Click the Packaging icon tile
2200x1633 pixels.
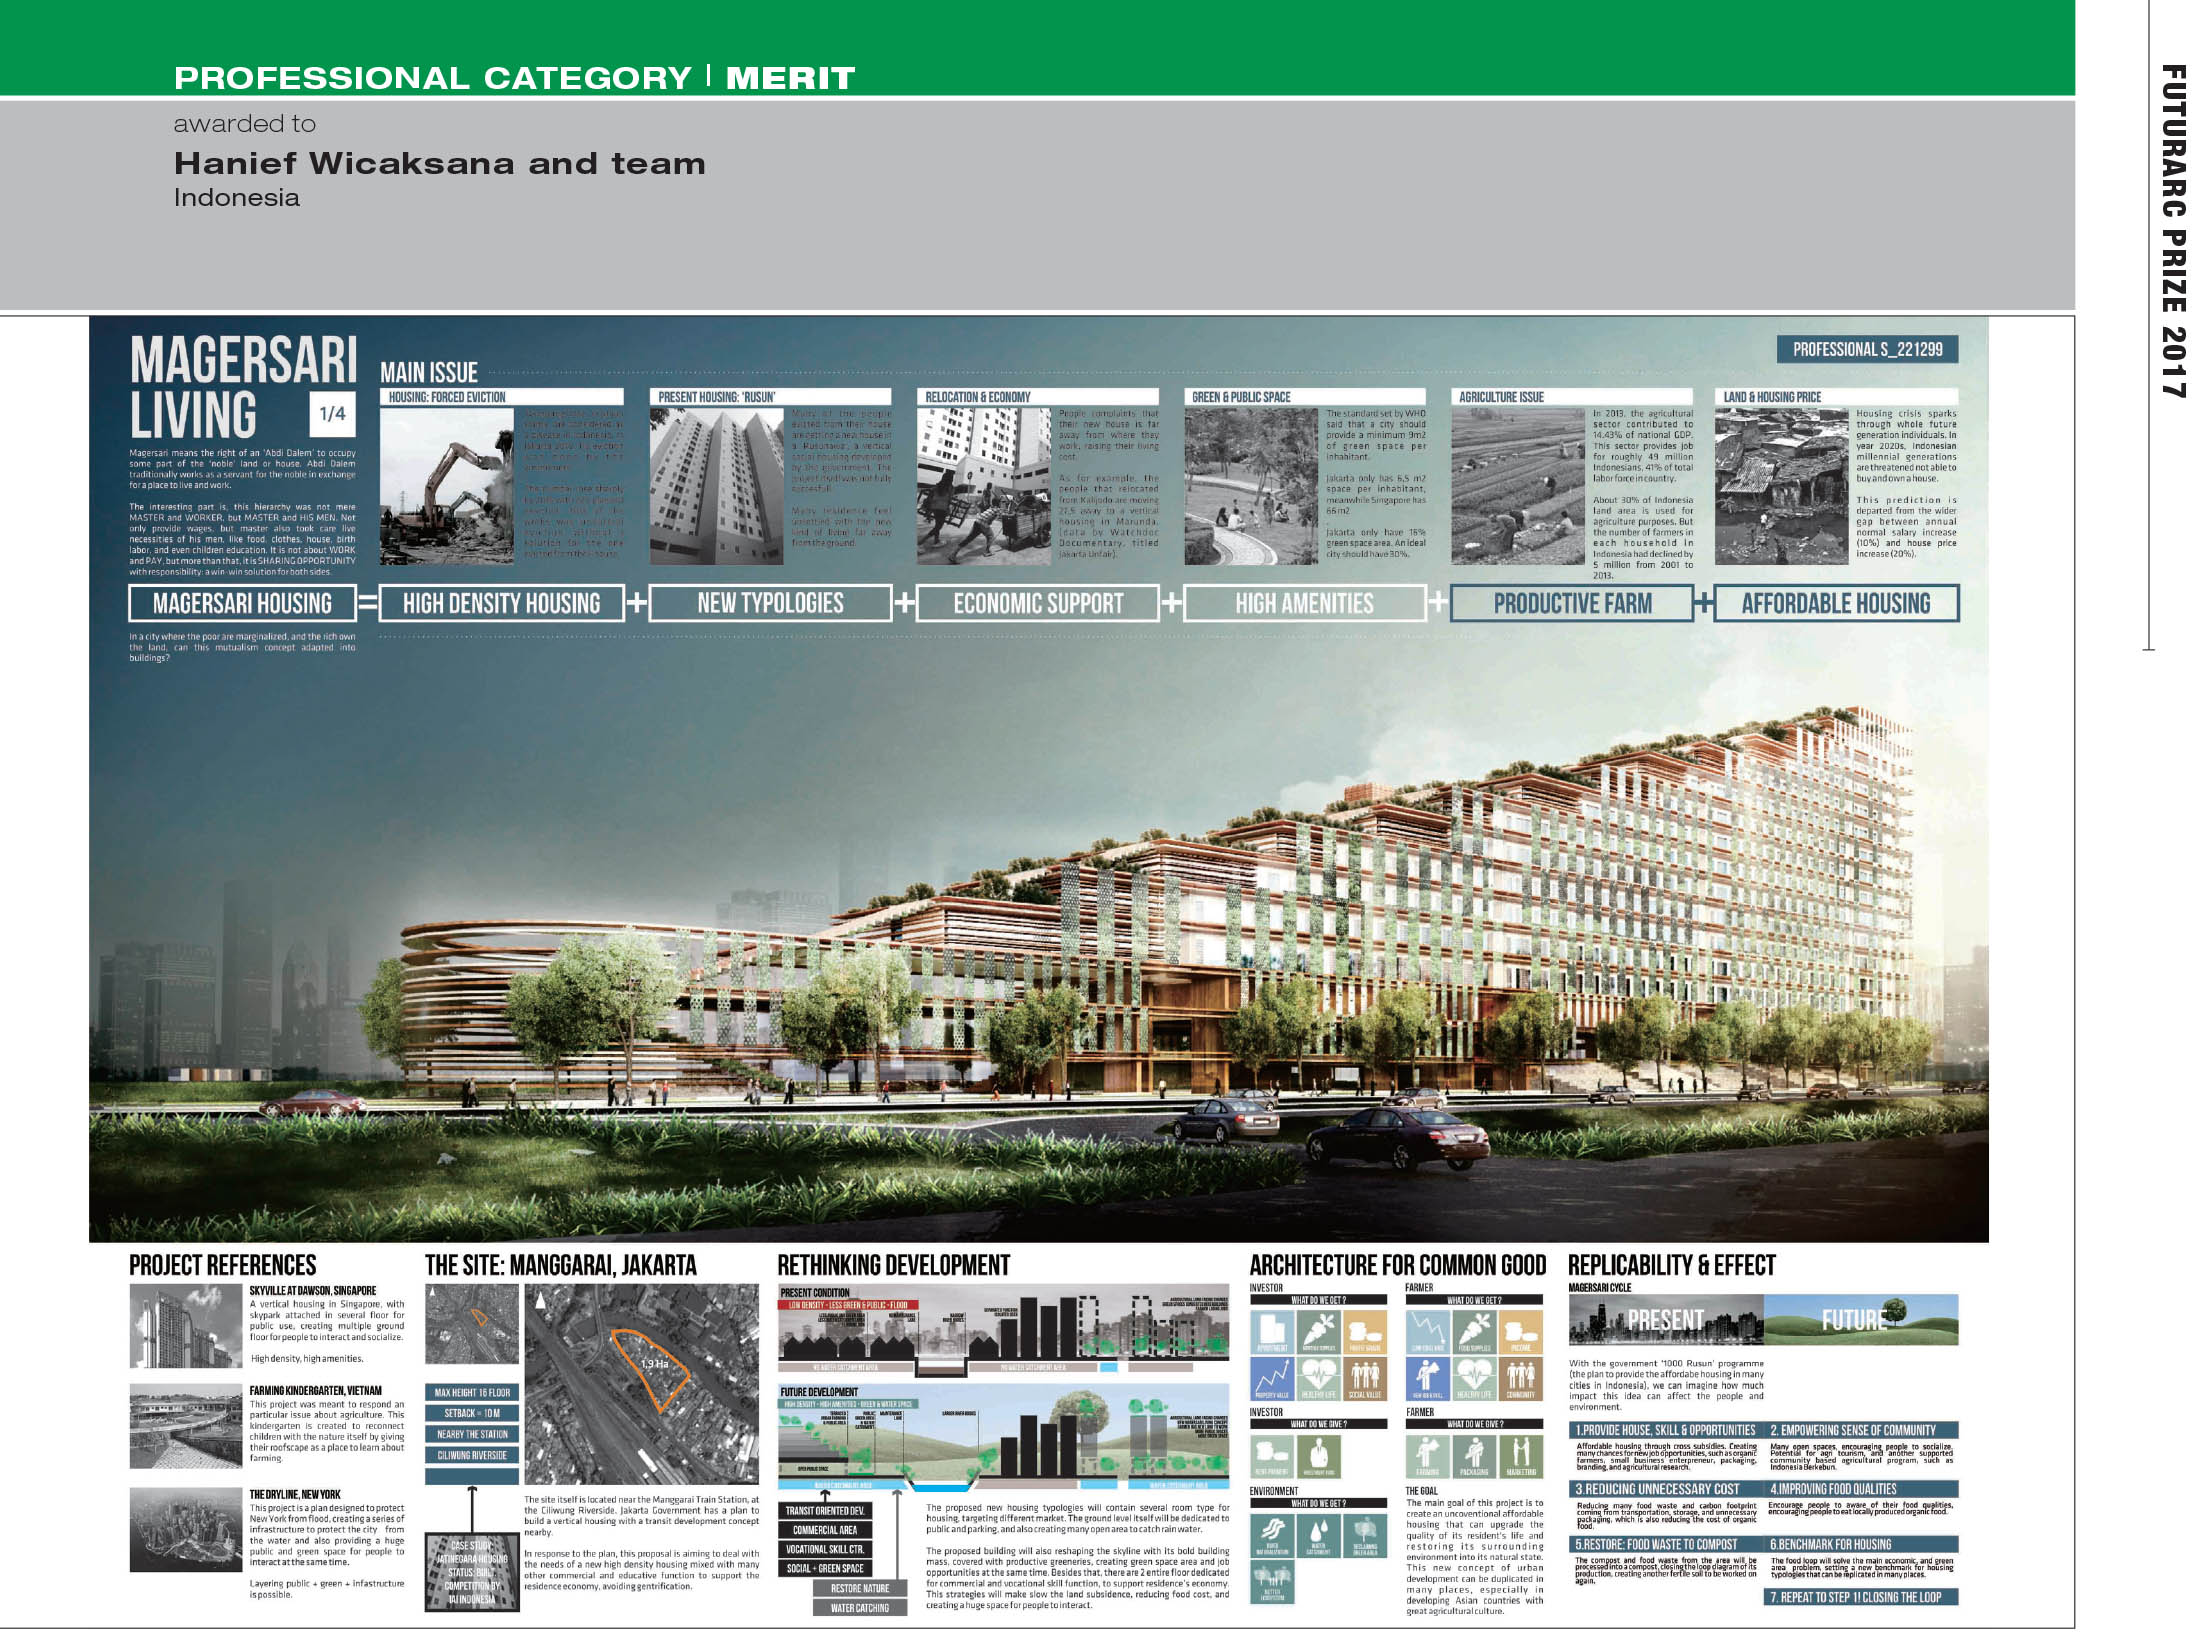[1475, 1457]
